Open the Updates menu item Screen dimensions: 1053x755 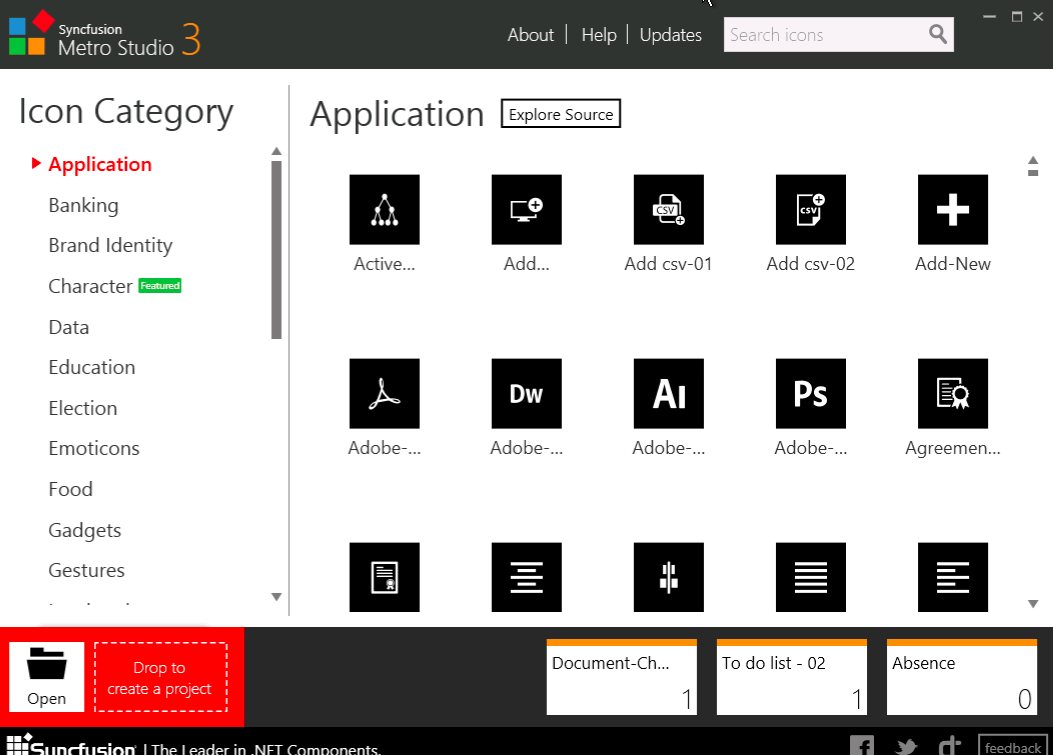(670, 35)
